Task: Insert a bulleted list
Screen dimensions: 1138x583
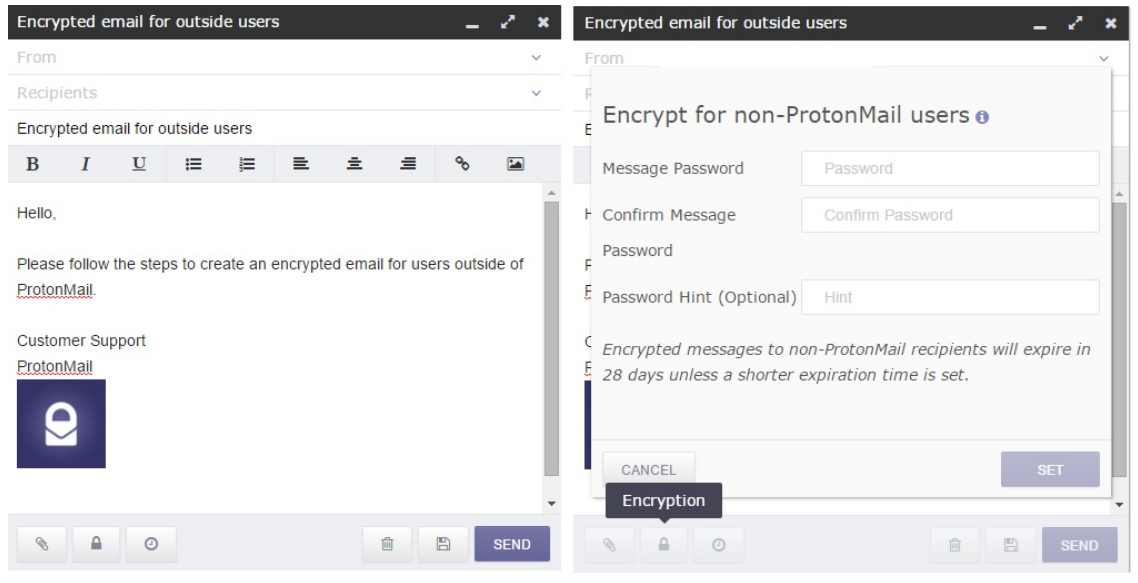Action: point(191,164)
